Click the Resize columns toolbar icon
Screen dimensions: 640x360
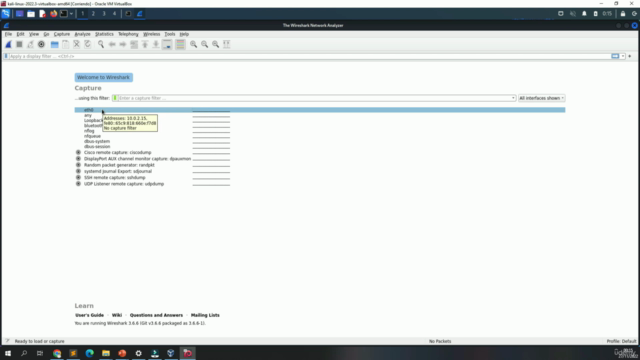[227, 44]
